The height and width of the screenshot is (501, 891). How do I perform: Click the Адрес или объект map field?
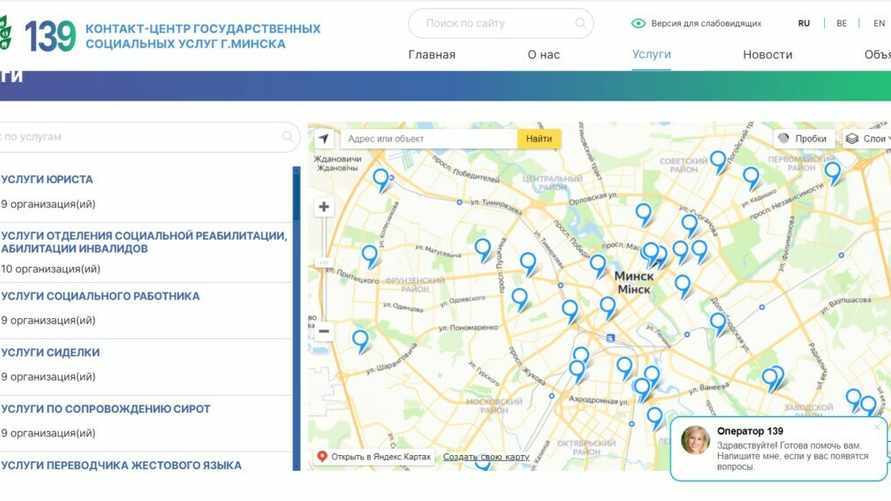point(429,139)
